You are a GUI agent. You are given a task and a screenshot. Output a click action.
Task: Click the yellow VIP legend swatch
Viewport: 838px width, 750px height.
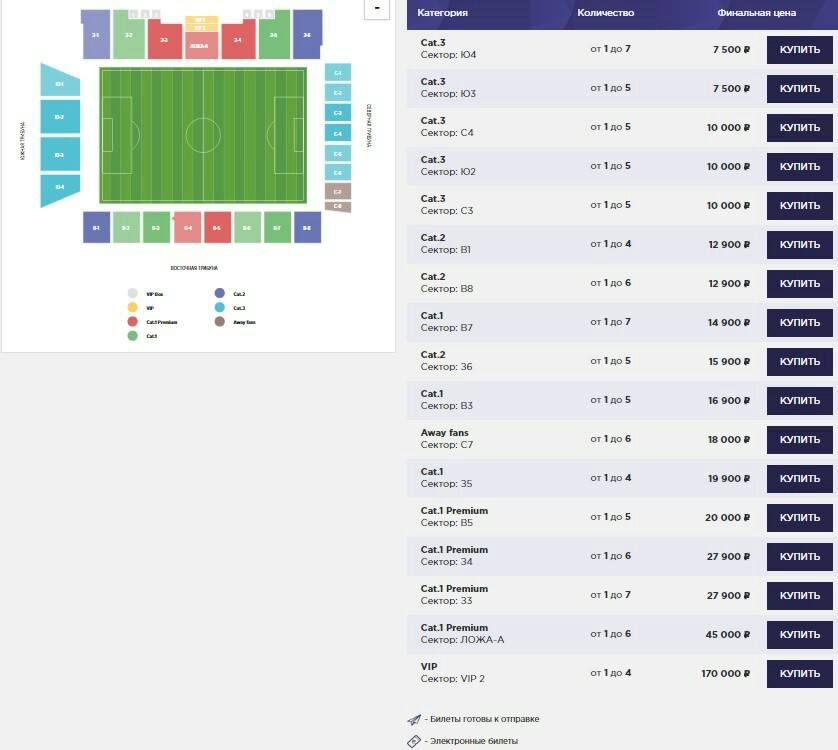tap(132, 308)
